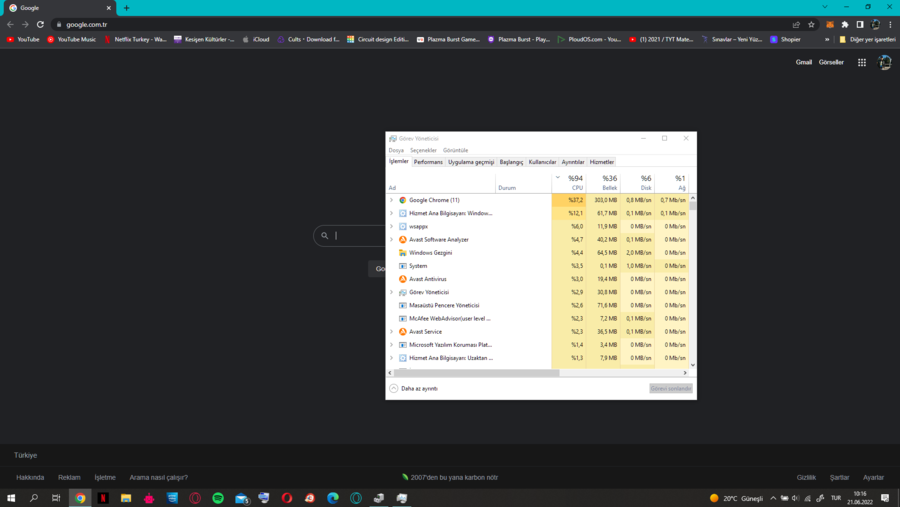The image size is (900, 507).
Task: Expand Avast Software Analyzer process
Action: [x=391, y=239]
